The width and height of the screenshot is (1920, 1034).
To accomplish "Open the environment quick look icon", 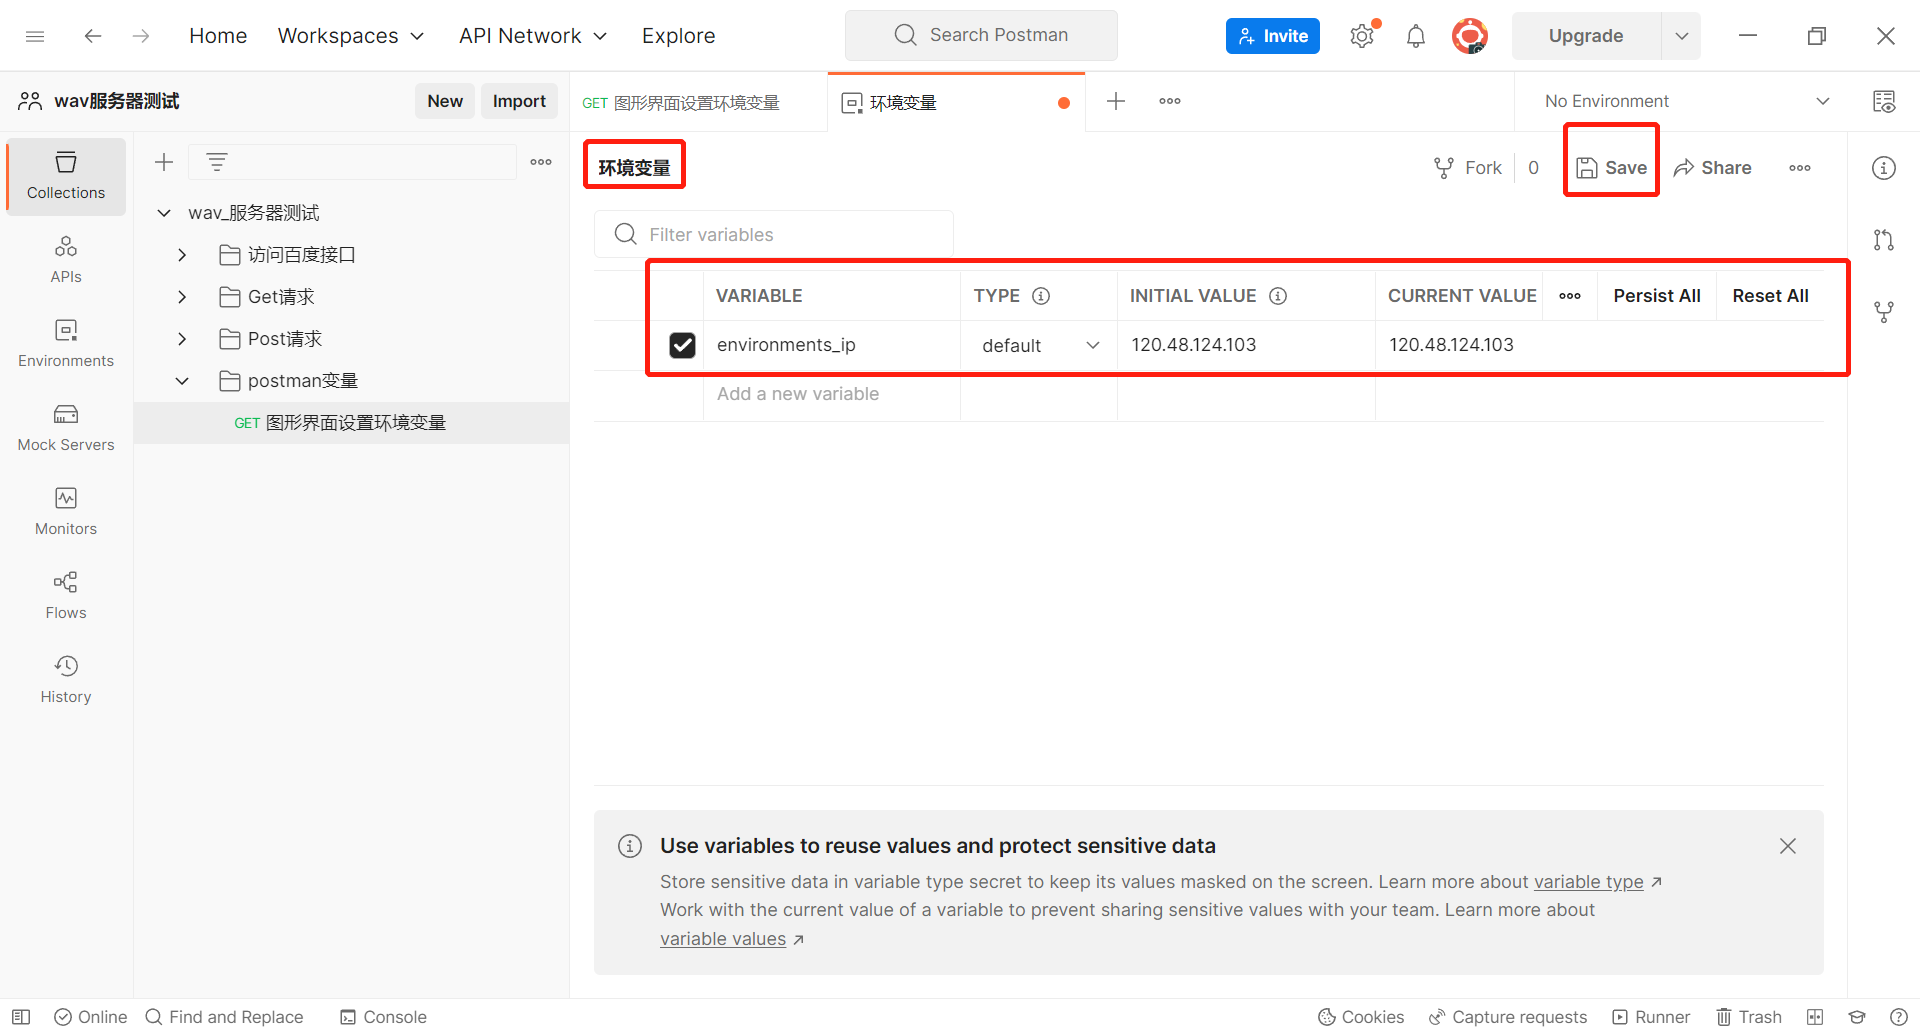I will click(x=1884, y=101).
